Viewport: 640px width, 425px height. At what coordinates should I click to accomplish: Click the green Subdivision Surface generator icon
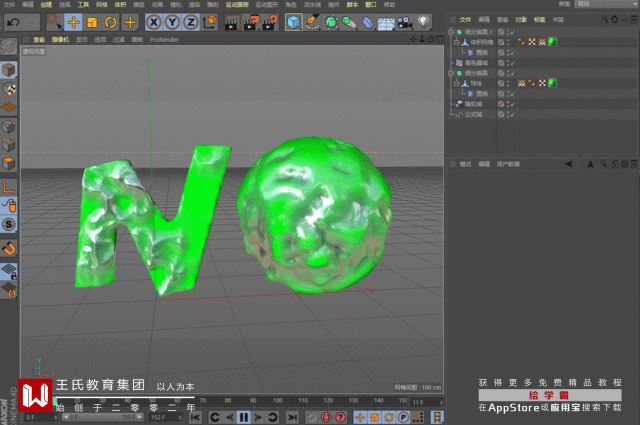pos(331,22)
